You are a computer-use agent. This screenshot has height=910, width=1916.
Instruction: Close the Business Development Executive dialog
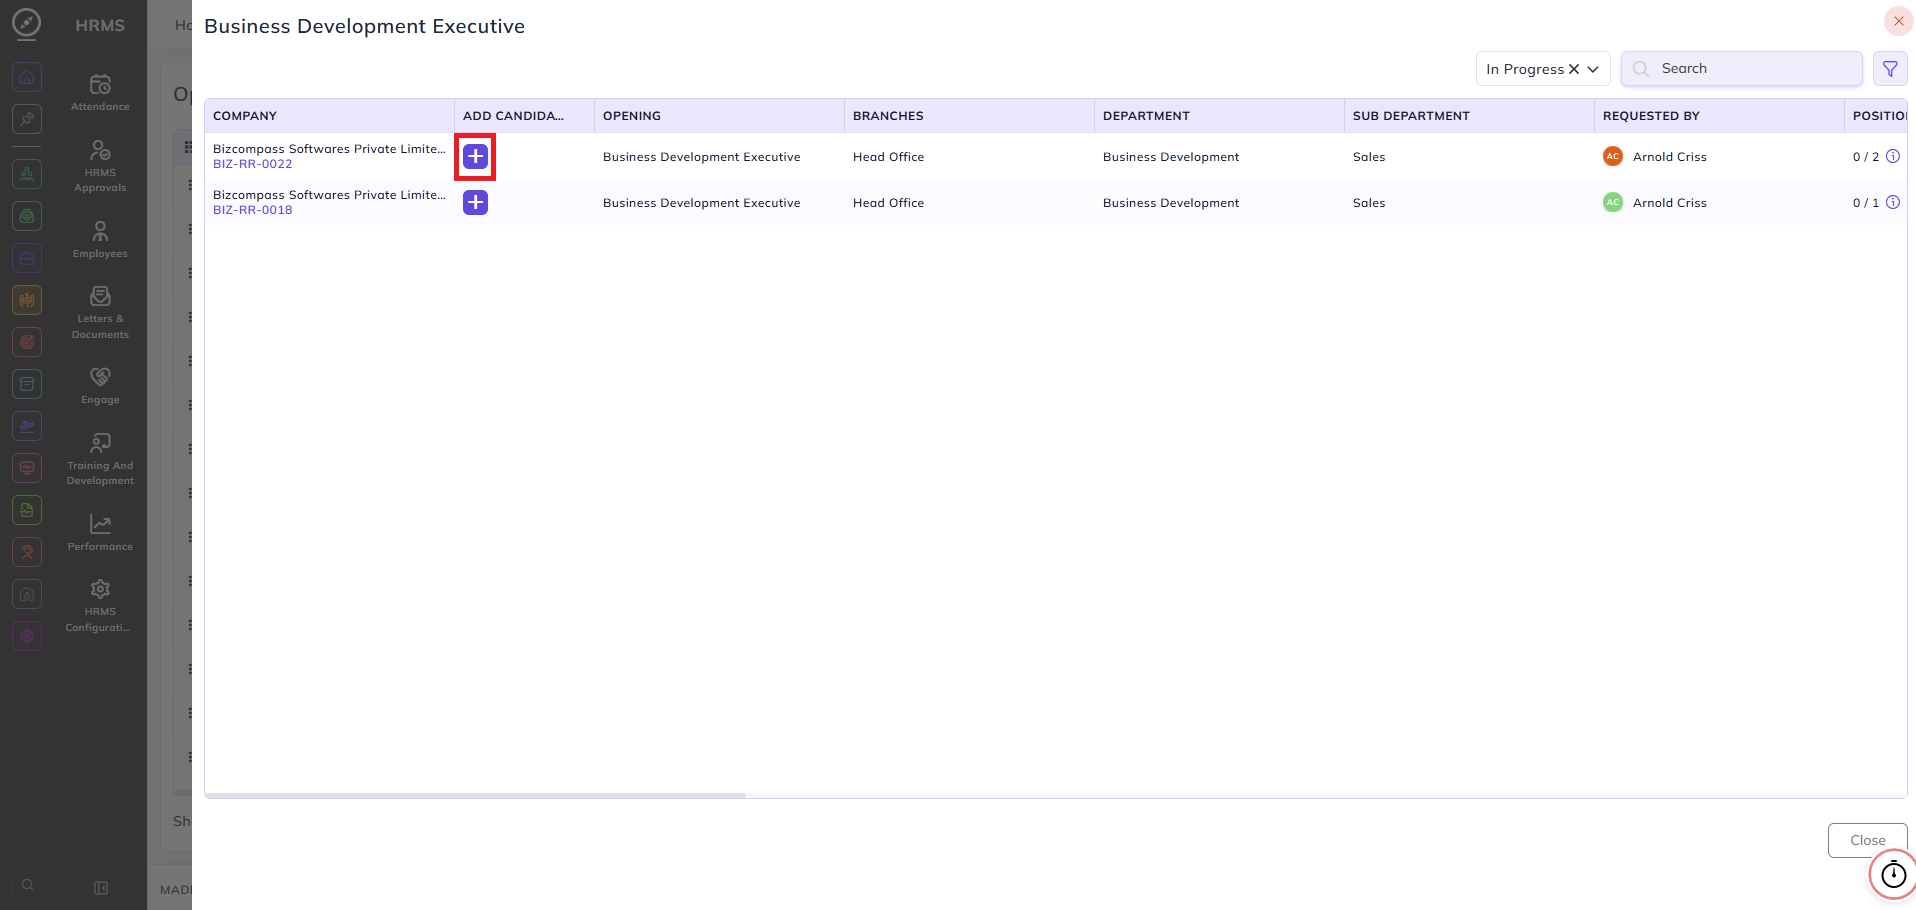click(1898, 21)
